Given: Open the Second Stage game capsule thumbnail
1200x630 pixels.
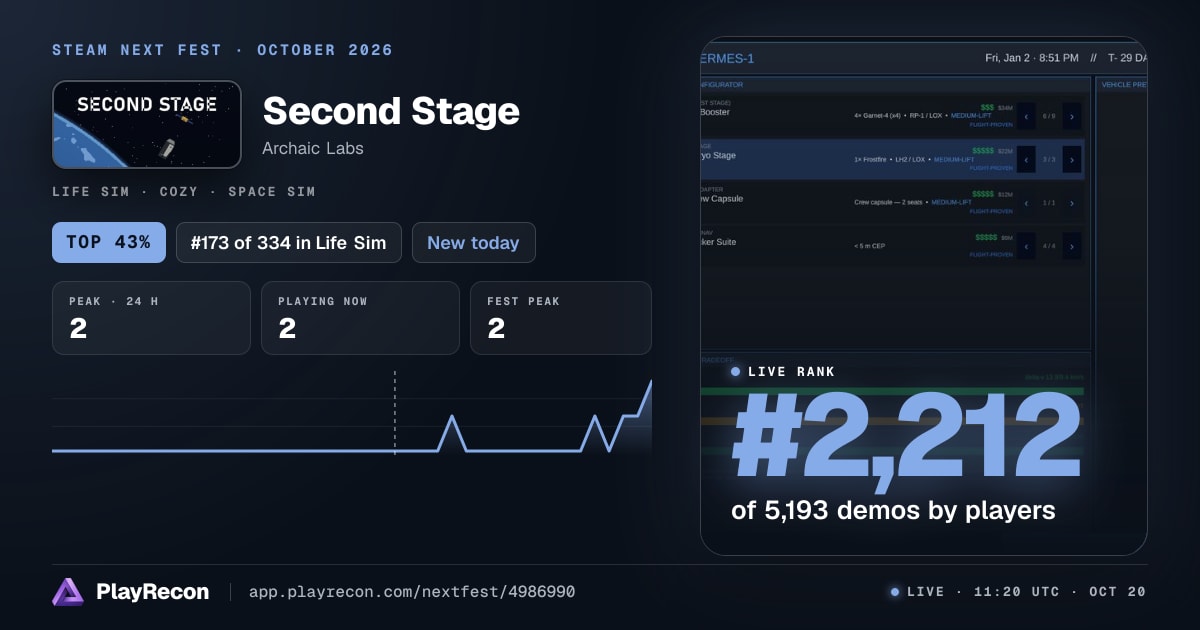Looking at the screenshot, I should [x=147, y=124].
